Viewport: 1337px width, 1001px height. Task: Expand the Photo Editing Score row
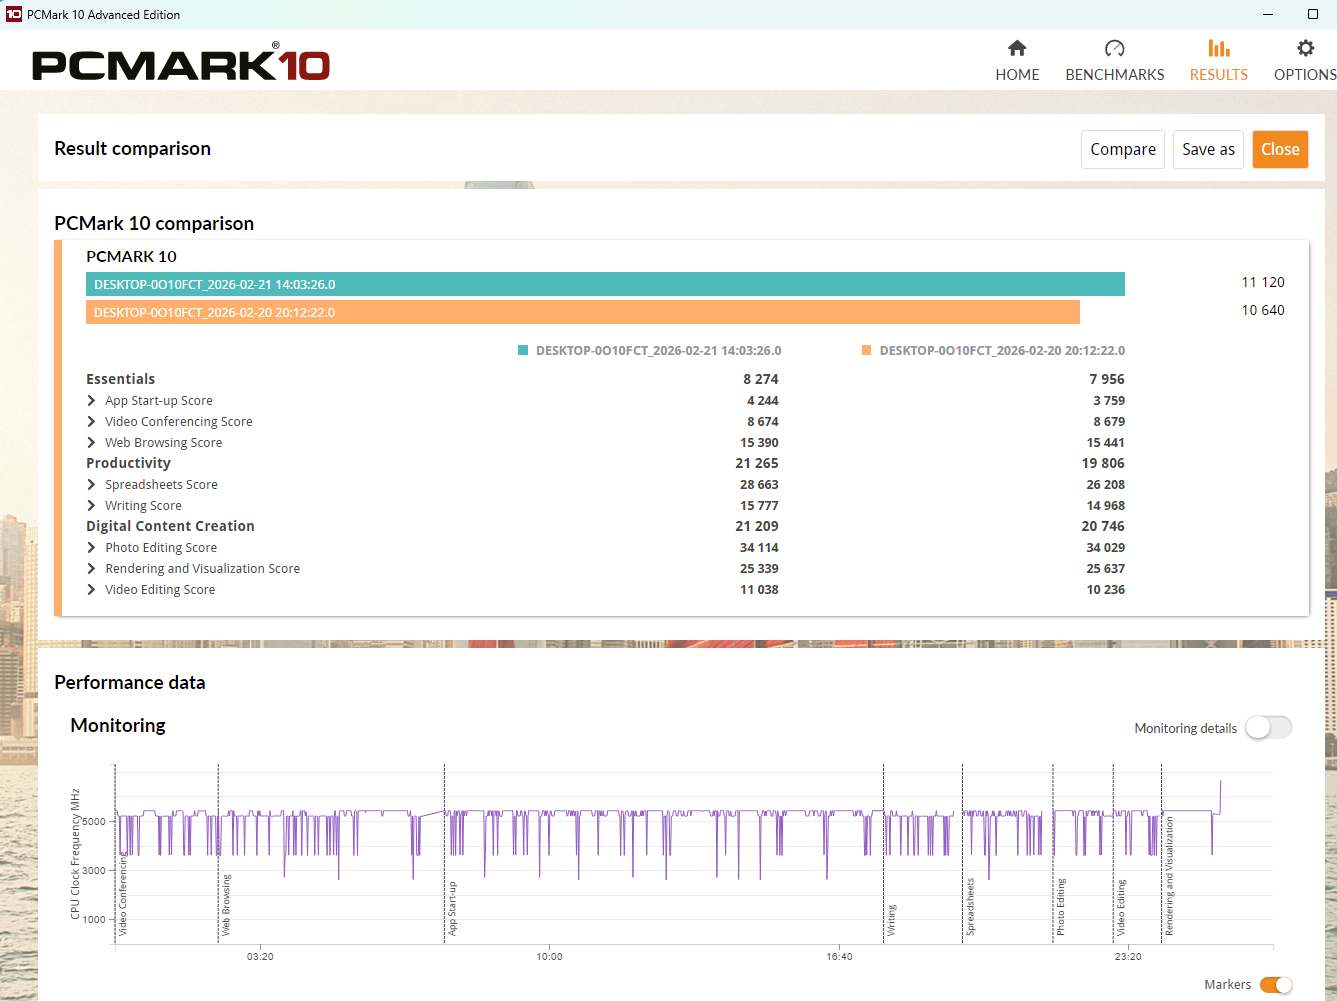pyautogui.click(x=91, y=548)
